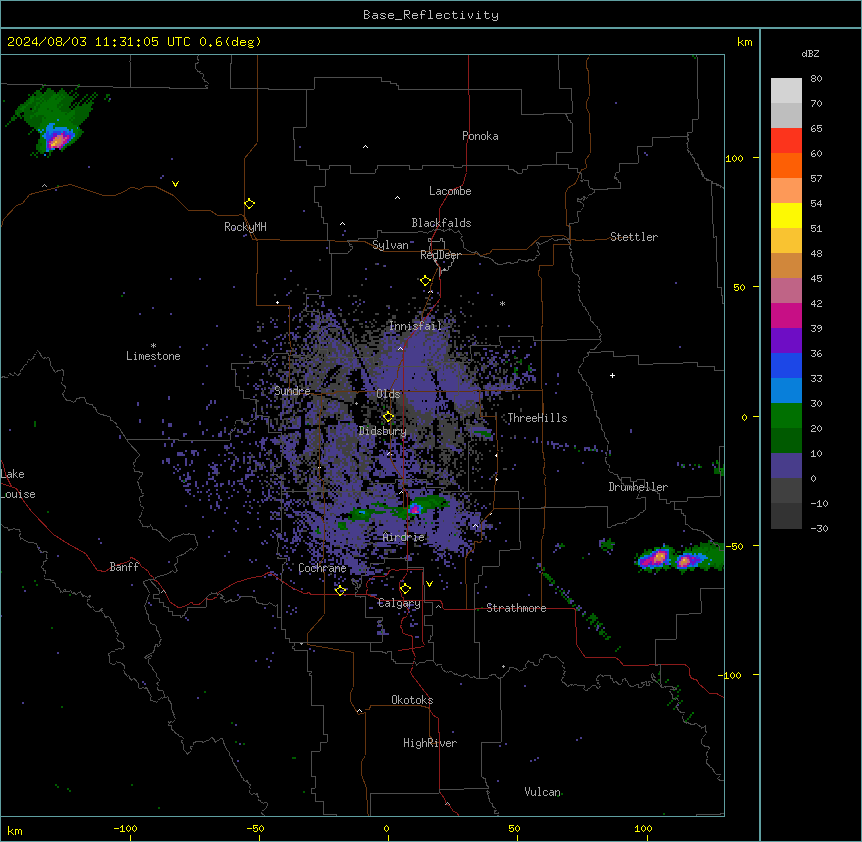Viewport: 862px width, 842px height.
Task: Click the Airdrie city label
Action: pyautogui.click(x=404, y=537)
